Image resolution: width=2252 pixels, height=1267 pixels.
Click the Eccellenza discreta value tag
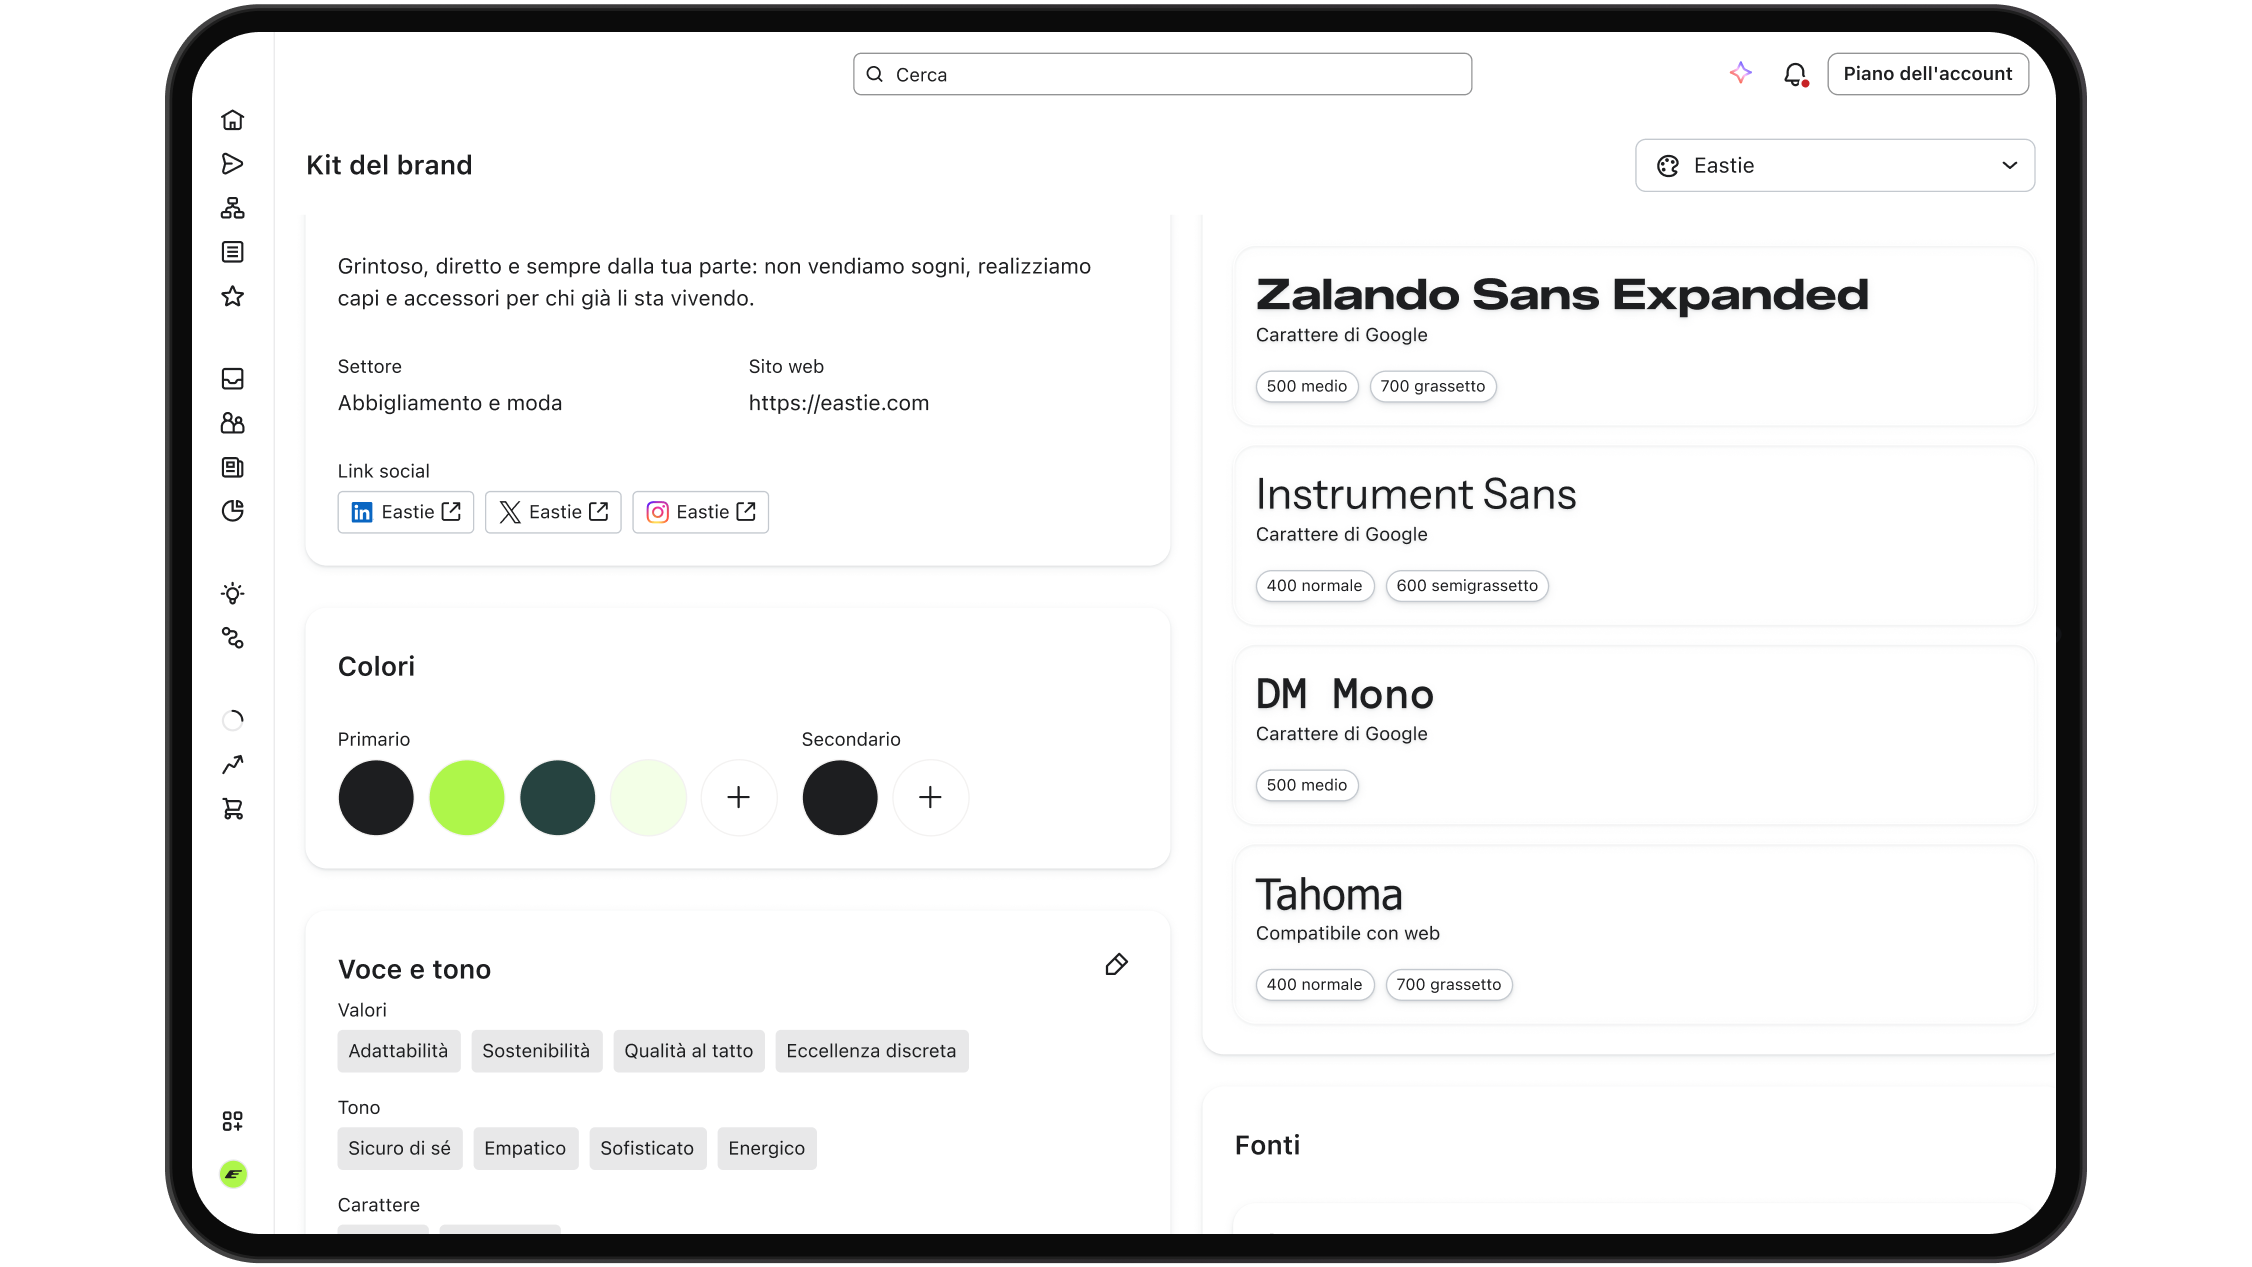872,1051
